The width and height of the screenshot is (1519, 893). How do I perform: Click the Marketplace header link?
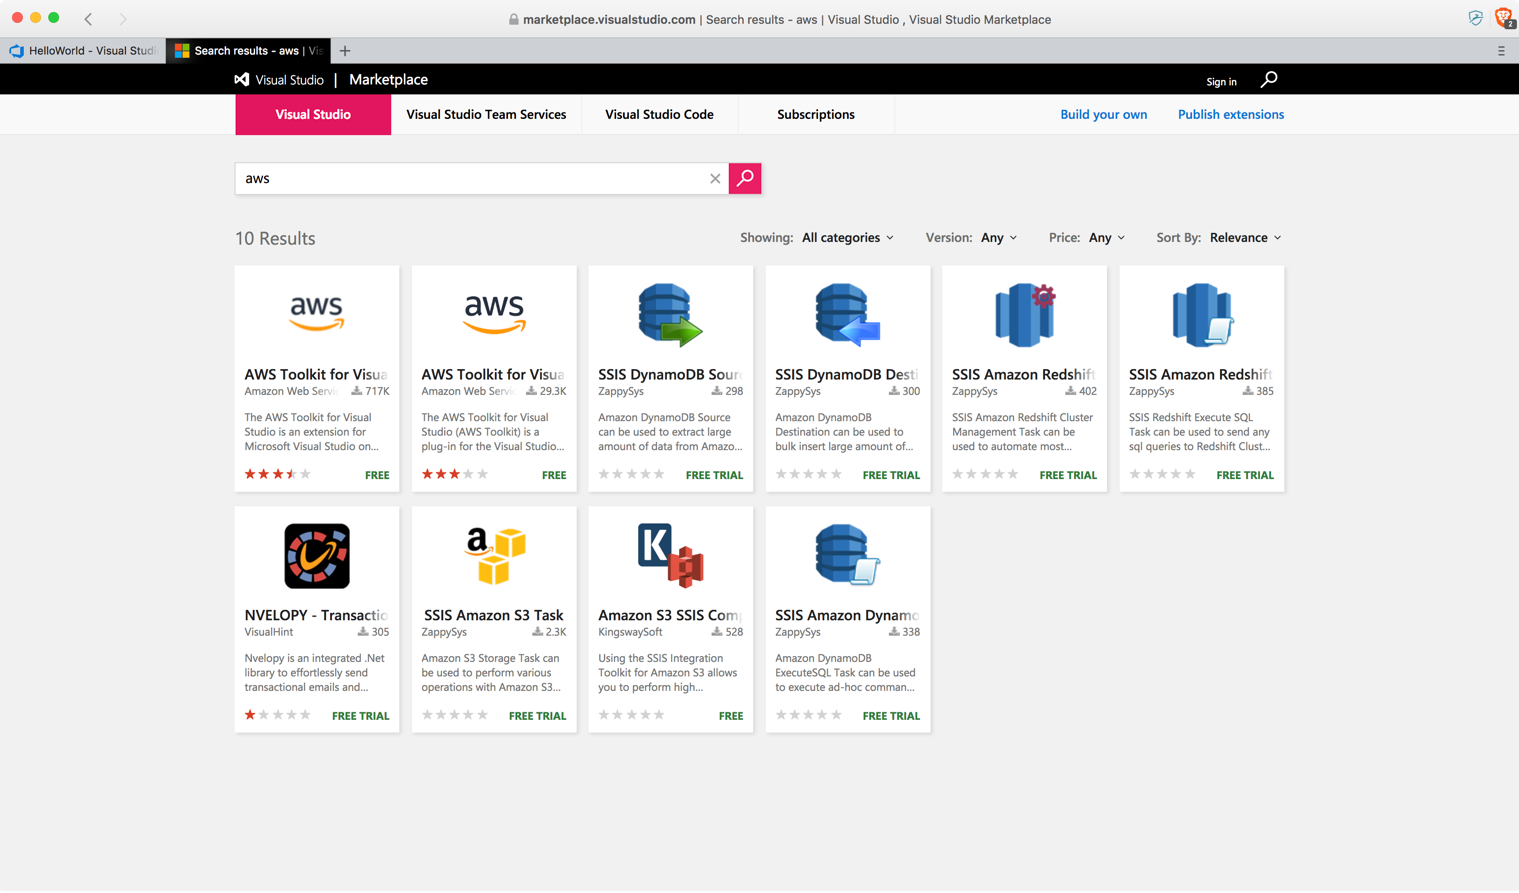click(388, 79)
